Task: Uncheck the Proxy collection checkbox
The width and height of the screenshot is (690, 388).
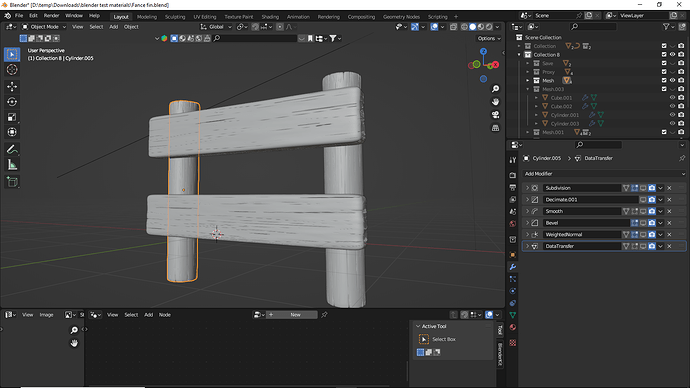Action: pos(664,72)
